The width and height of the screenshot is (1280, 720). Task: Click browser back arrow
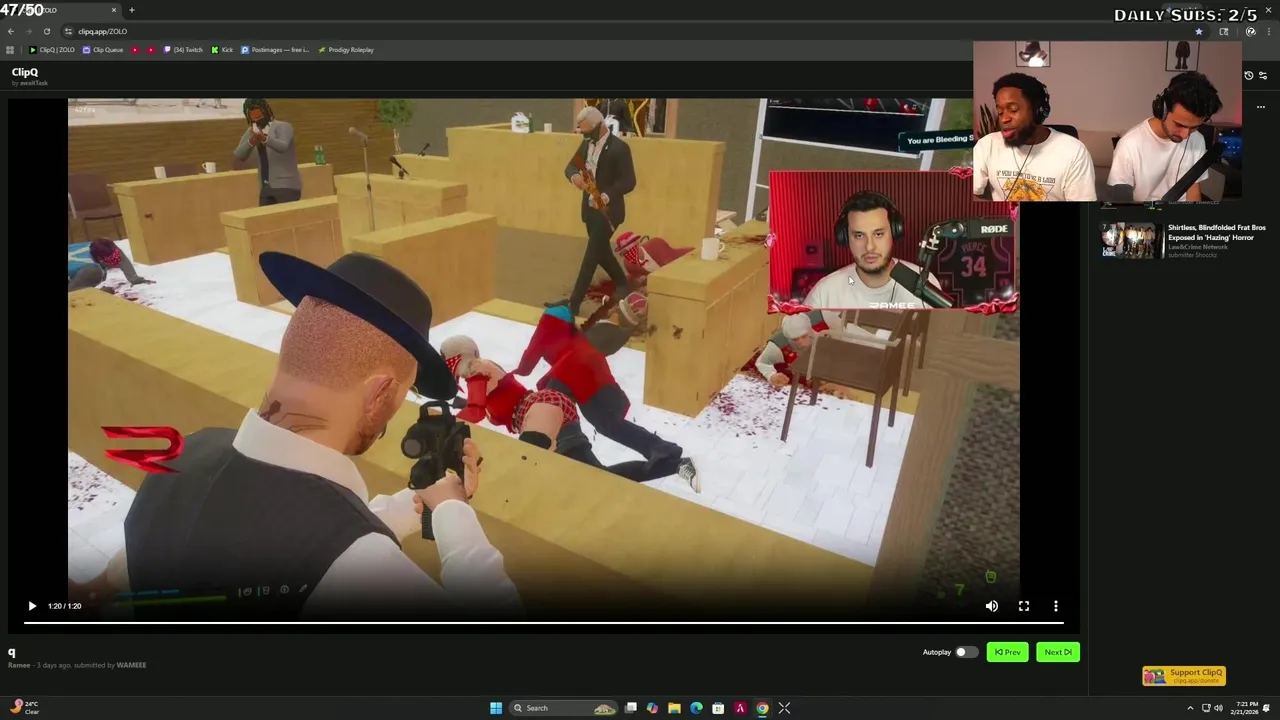click(x=11, y=31)
